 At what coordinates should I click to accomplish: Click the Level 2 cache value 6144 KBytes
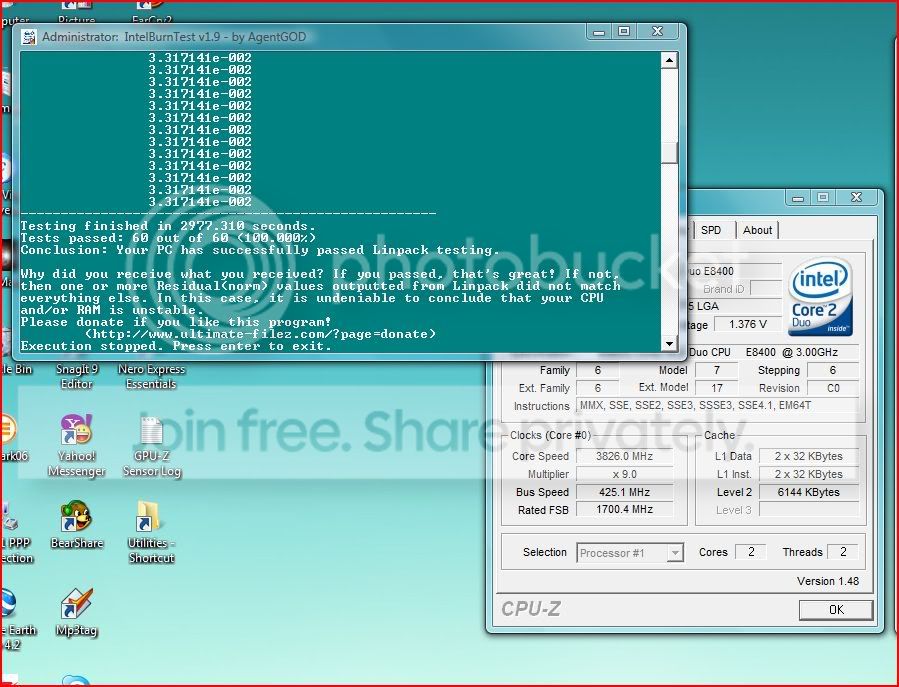pos(808,492)
